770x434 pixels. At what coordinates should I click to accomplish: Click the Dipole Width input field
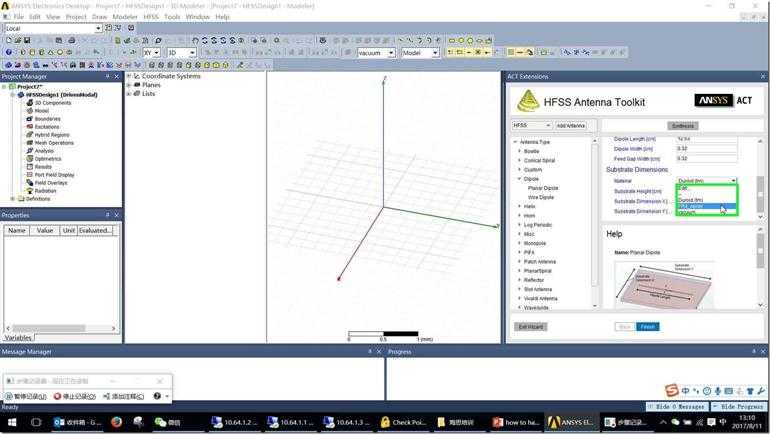pyautogui.click(x=707, y=149)
